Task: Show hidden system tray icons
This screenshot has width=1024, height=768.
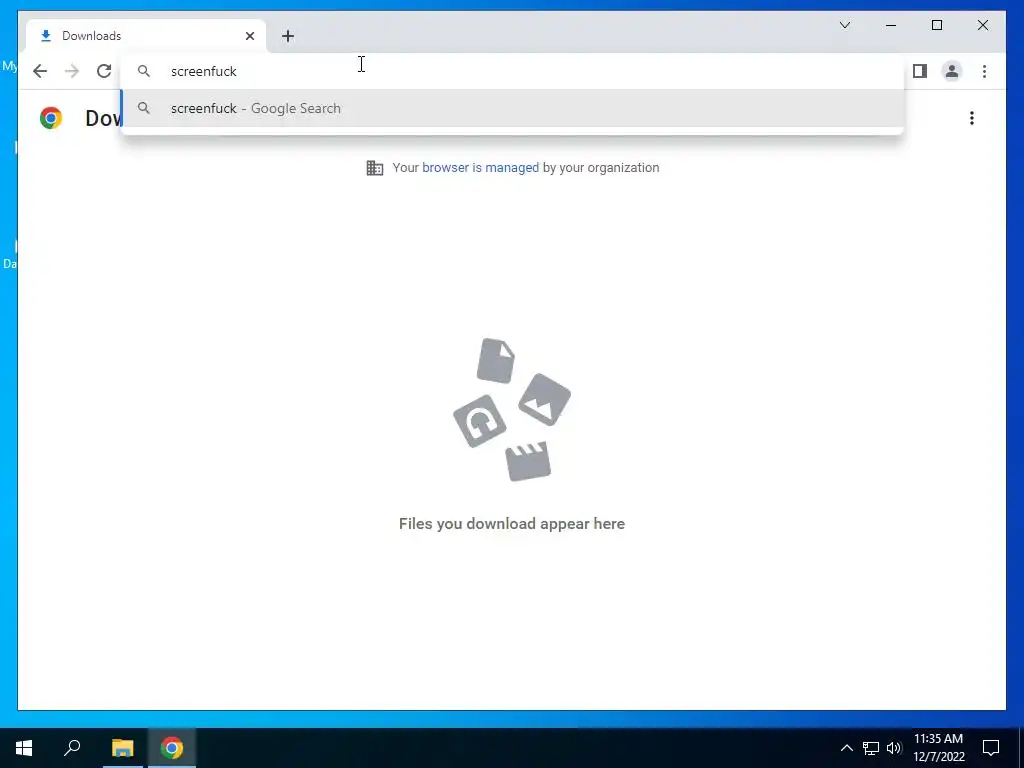Action: point(846,748)
